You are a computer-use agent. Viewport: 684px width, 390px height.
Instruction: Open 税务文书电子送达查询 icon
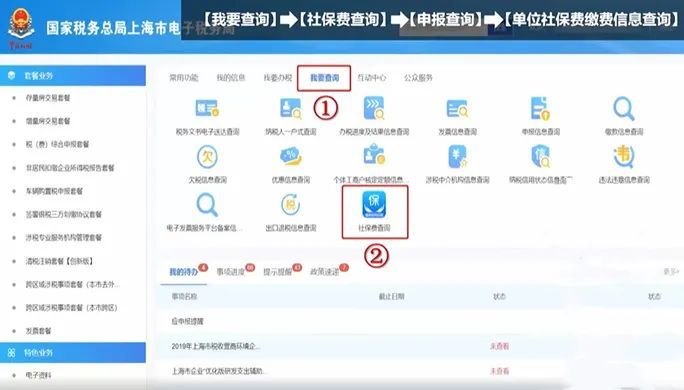[207, 108]
